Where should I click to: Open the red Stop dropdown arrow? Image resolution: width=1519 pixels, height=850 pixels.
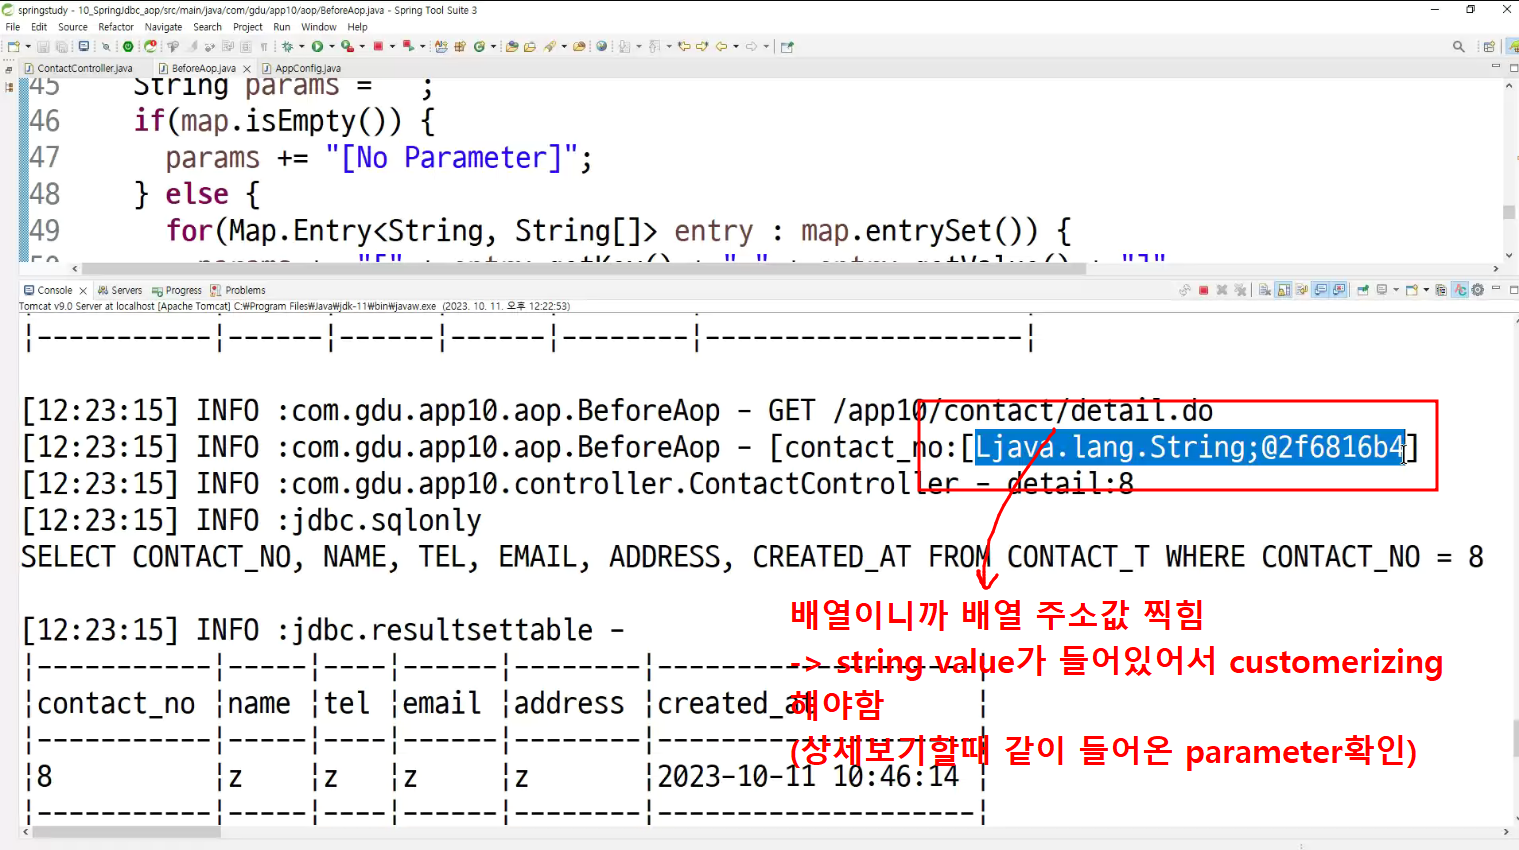pyautogui.click(x=392, y=46)
